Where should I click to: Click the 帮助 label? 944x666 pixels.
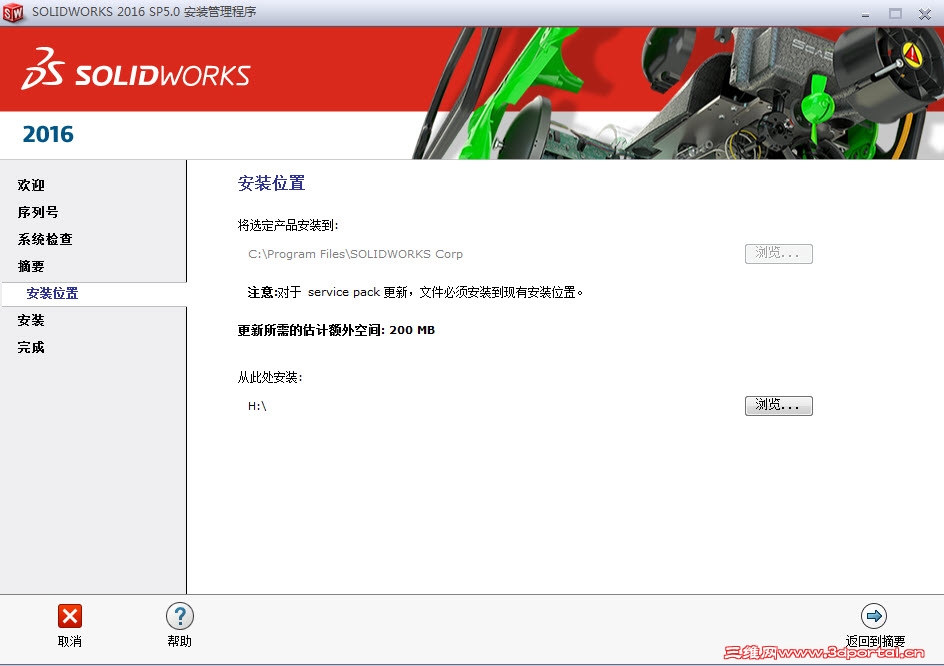(x=179, y=642)
